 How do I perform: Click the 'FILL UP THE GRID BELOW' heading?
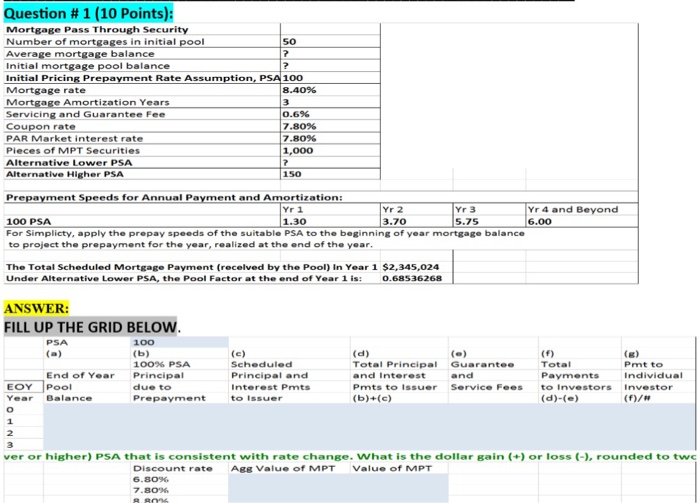pyautogui.click(x=91, y=327)
